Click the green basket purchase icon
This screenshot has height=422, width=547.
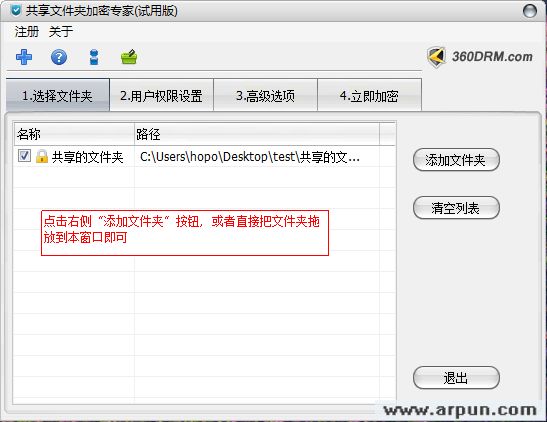129,57
